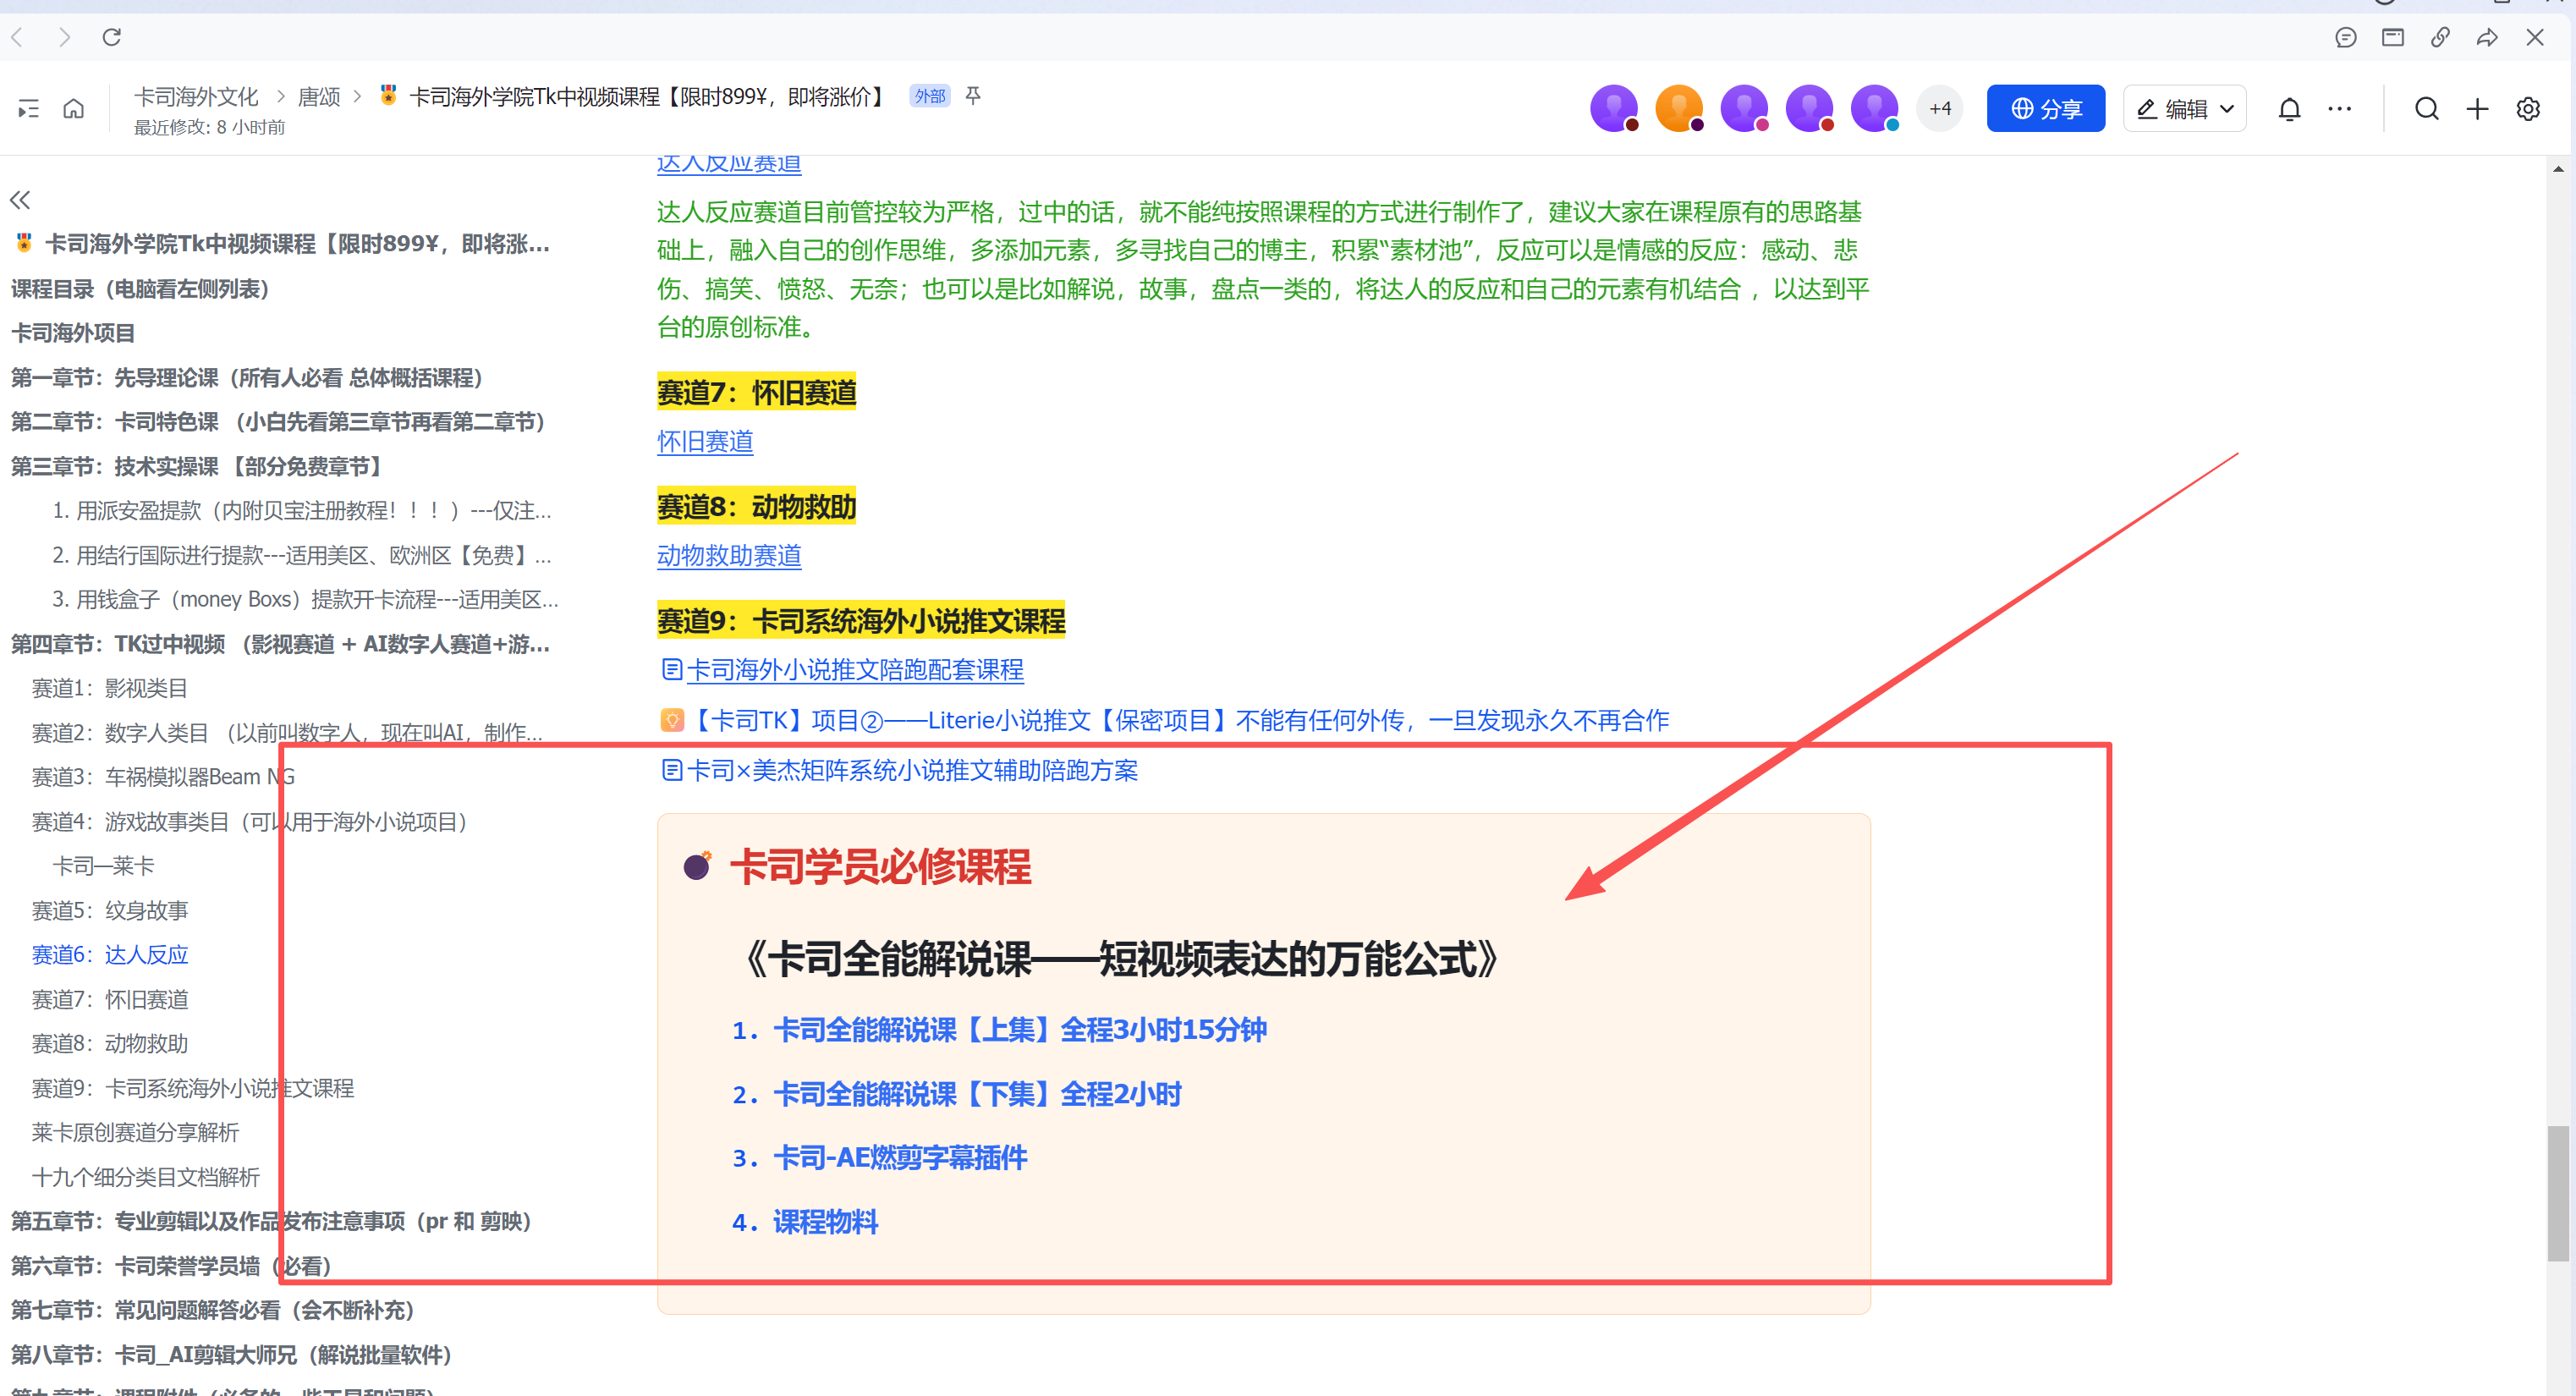Jump to 第八章节：卡司_AI剪辑大师兄
Screen dimensions: 2576x1396
[231, 1355]
